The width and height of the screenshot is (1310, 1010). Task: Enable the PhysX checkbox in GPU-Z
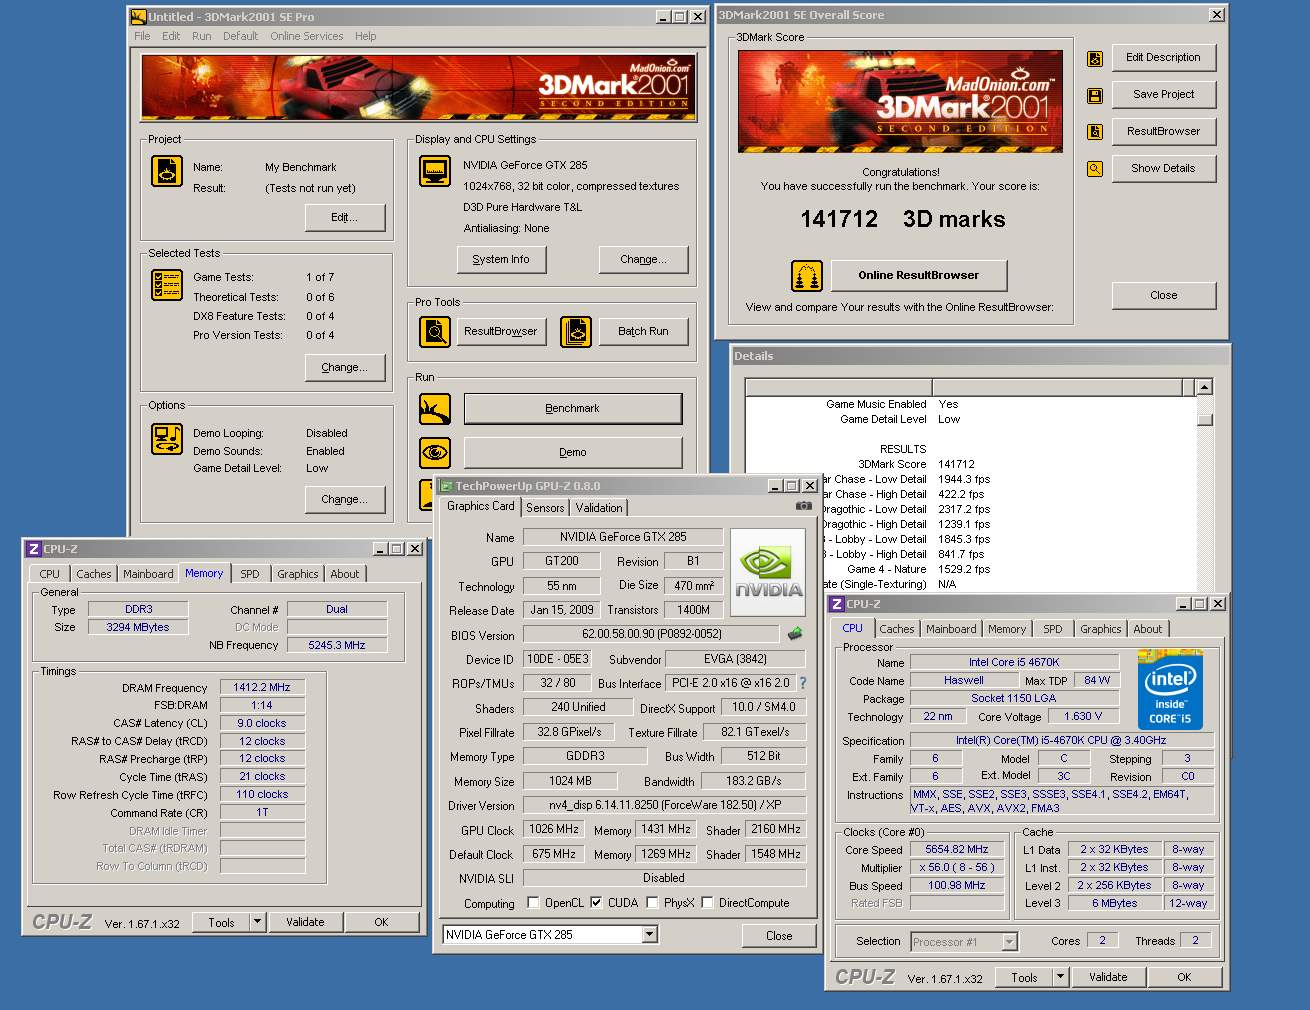653,903
